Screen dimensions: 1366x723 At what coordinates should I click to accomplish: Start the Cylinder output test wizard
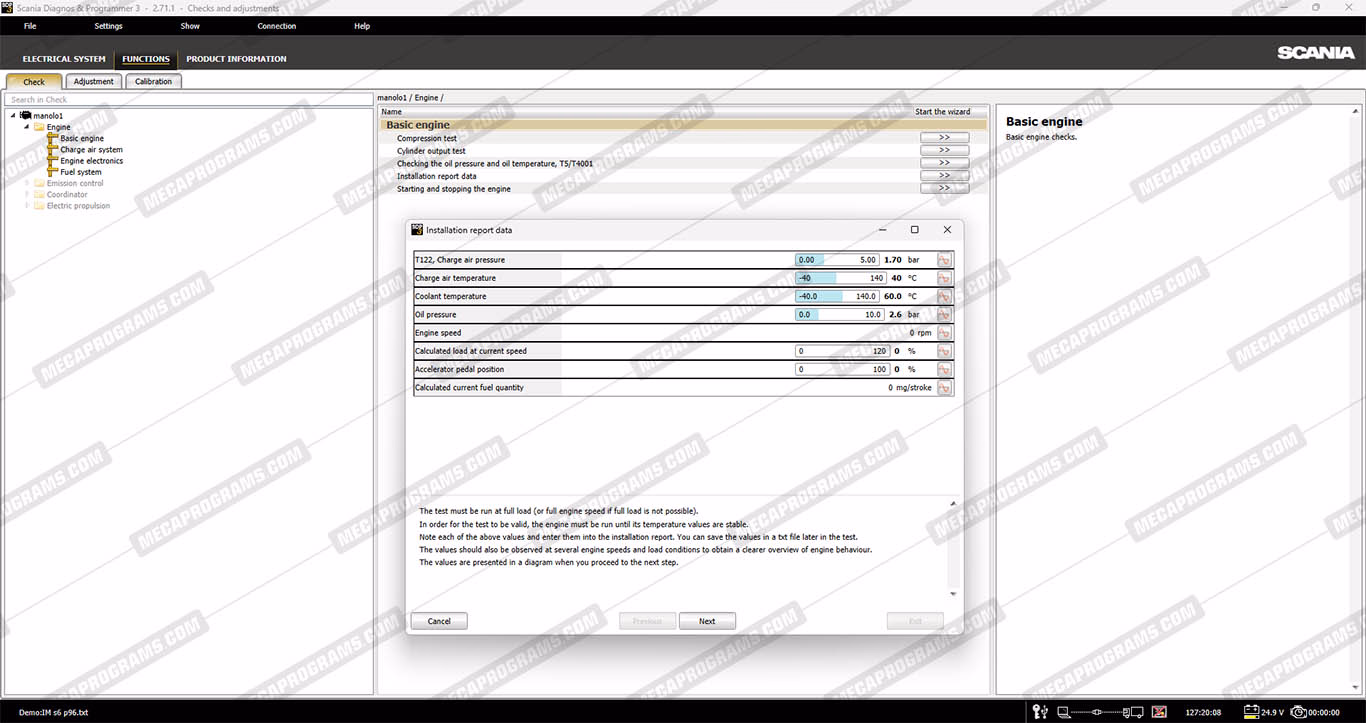click(x=944, y=151)
